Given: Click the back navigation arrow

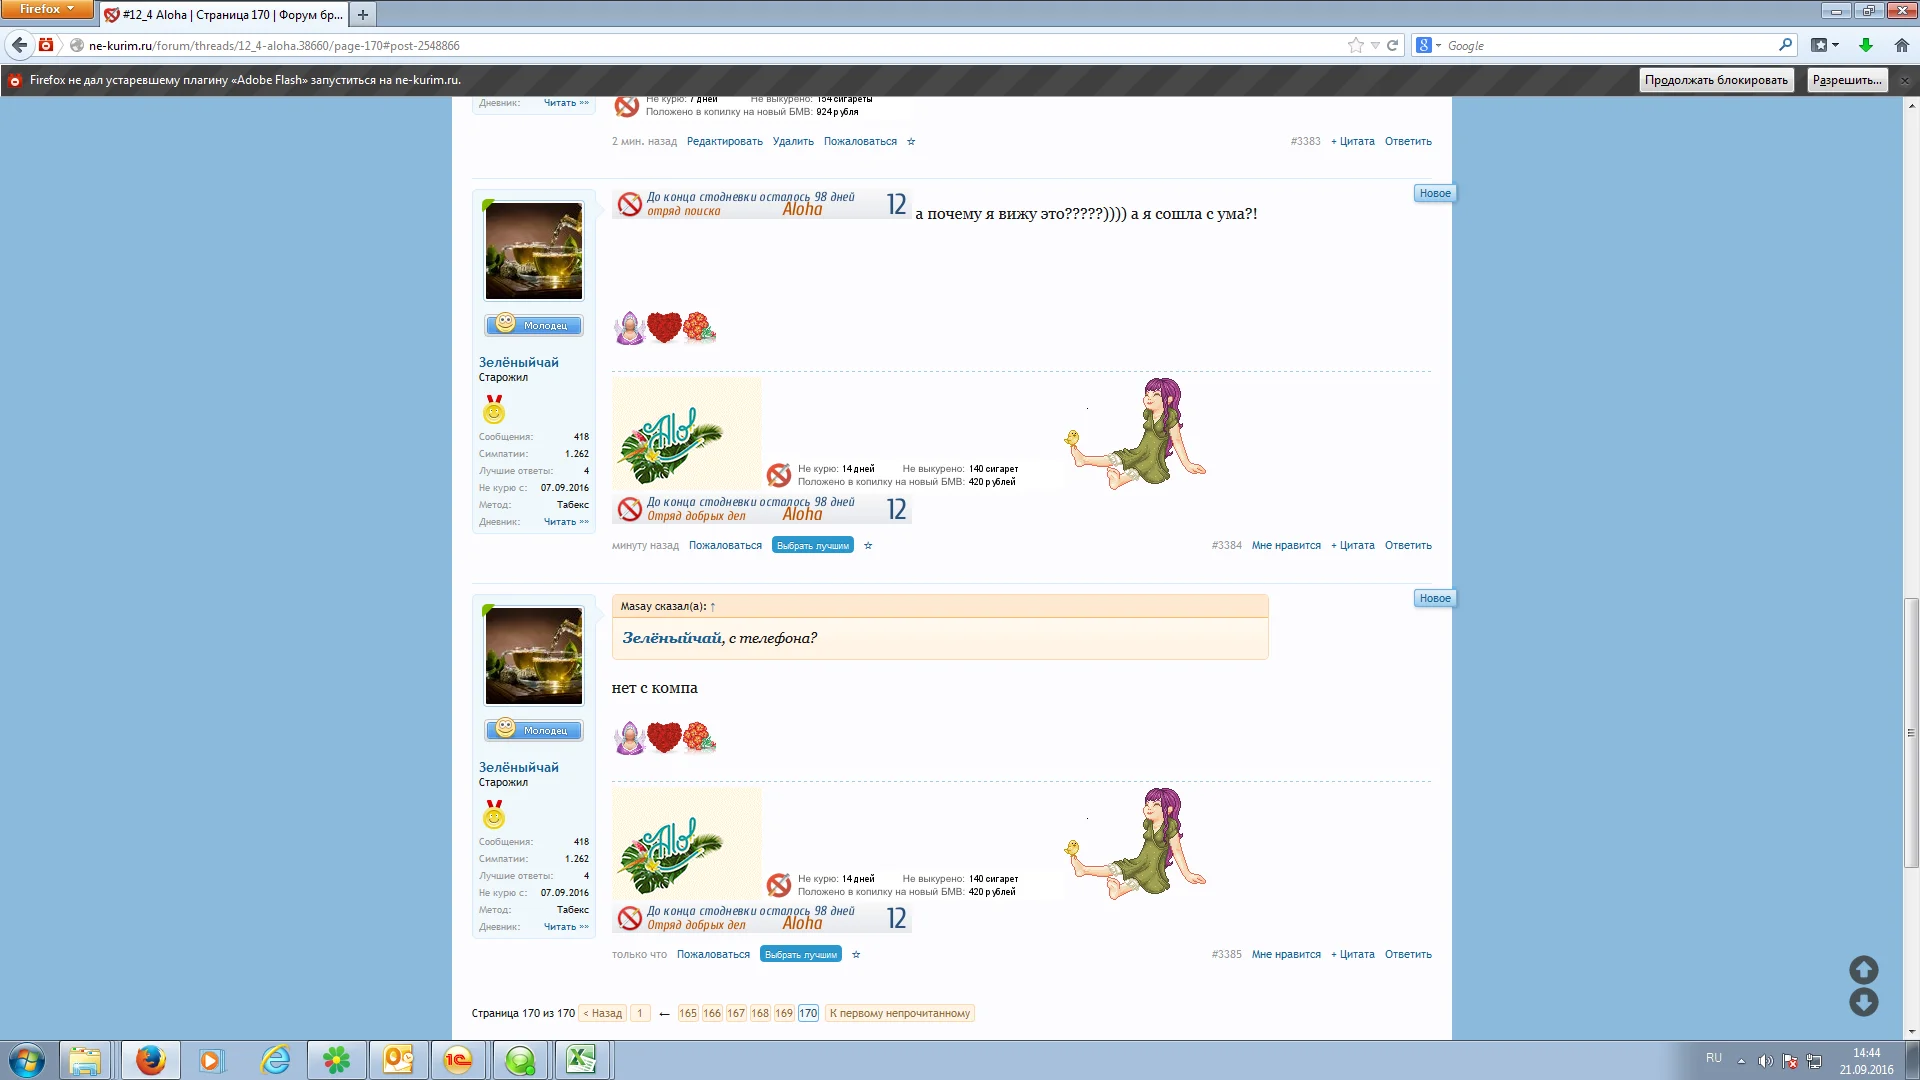Looking at the screenshot, I should 19,45.
